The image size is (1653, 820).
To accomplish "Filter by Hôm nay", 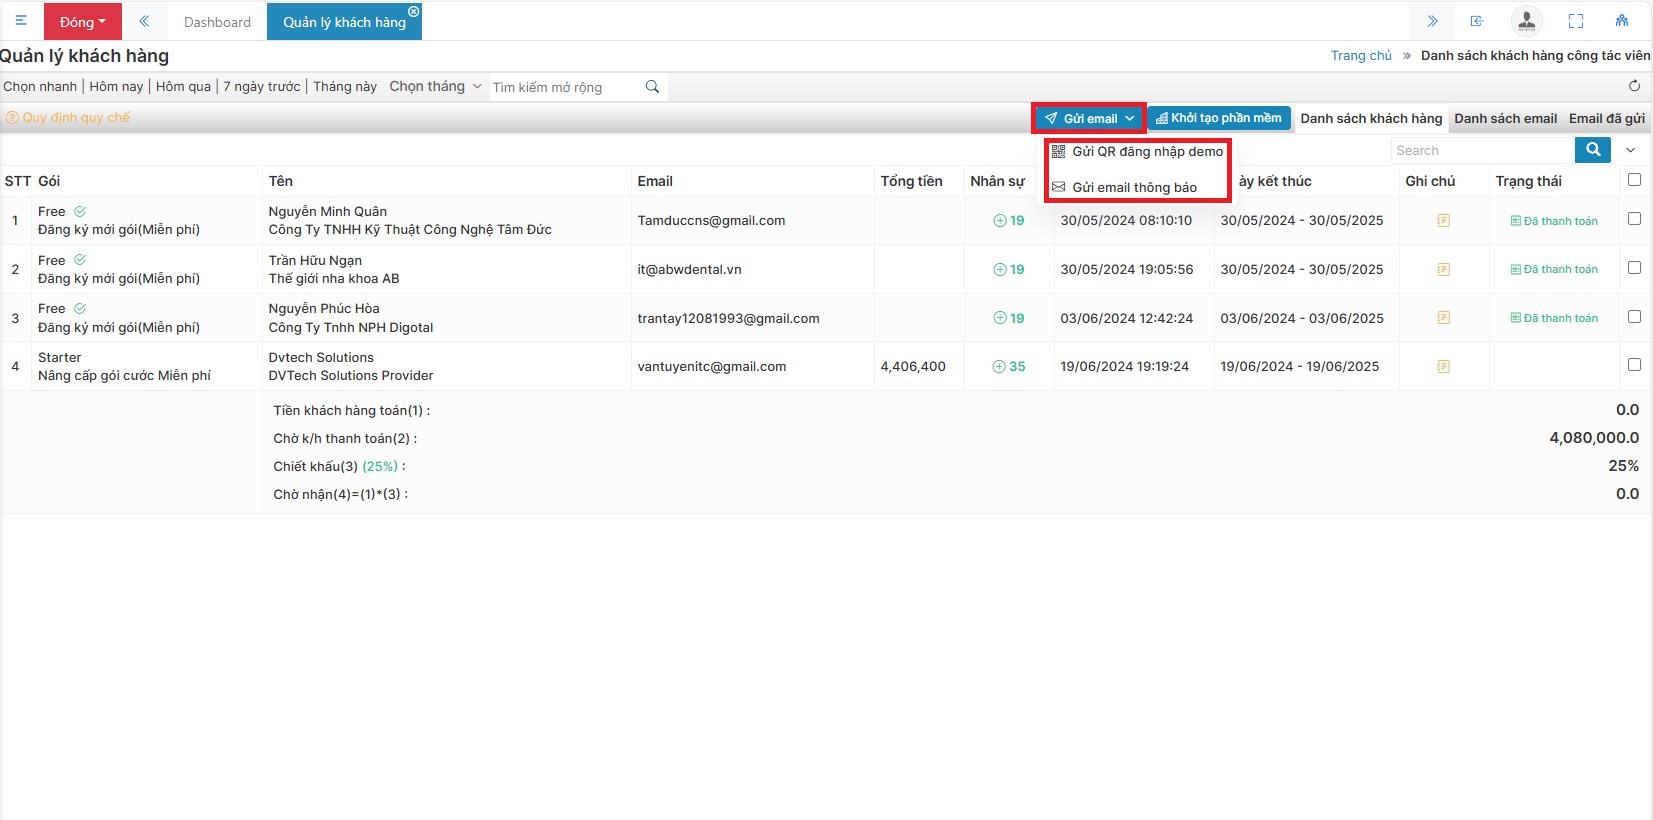I will point(116,86).
